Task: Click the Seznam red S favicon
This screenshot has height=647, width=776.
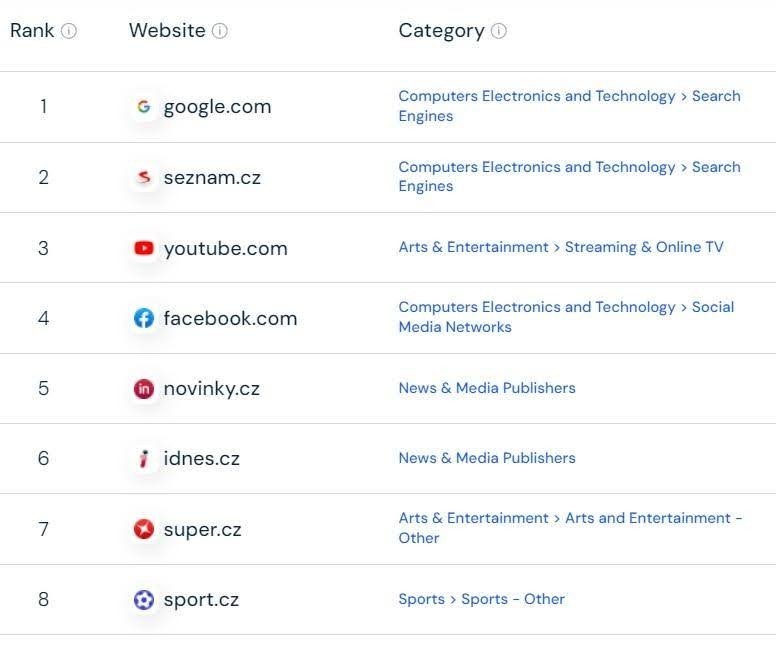Action: point(144,177)
